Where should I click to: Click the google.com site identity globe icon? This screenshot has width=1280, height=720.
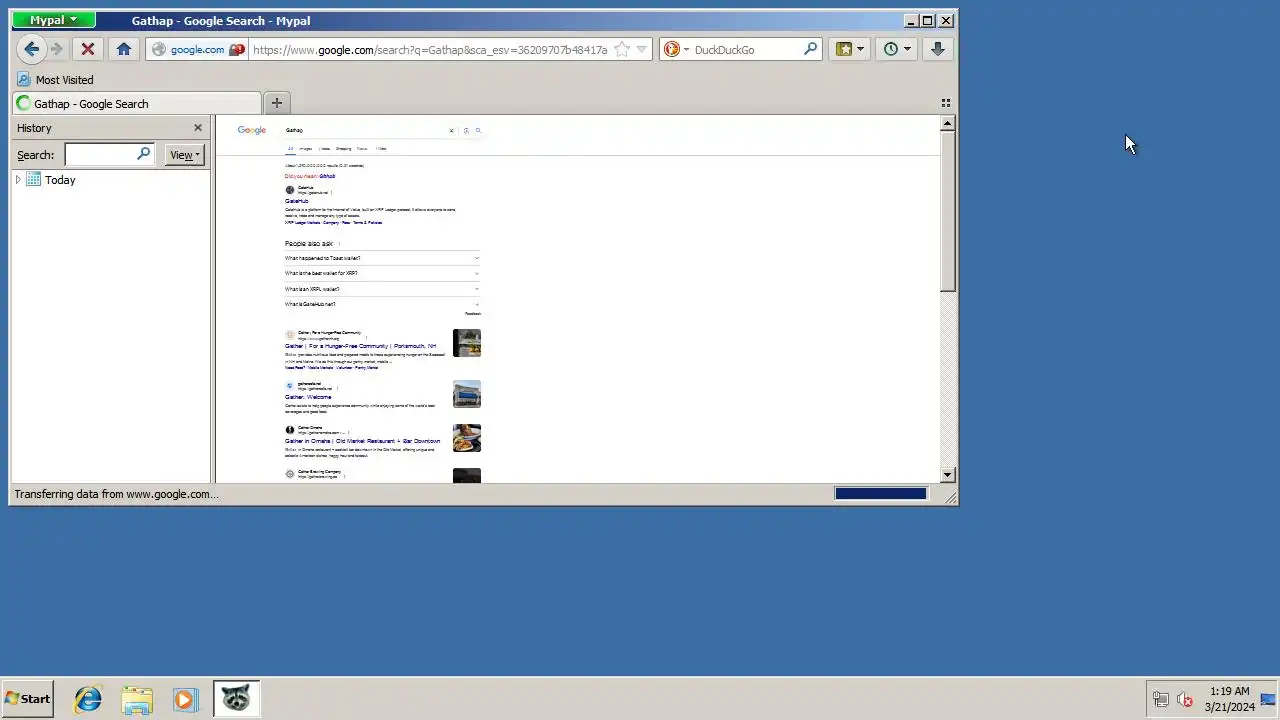coord(158,50)
